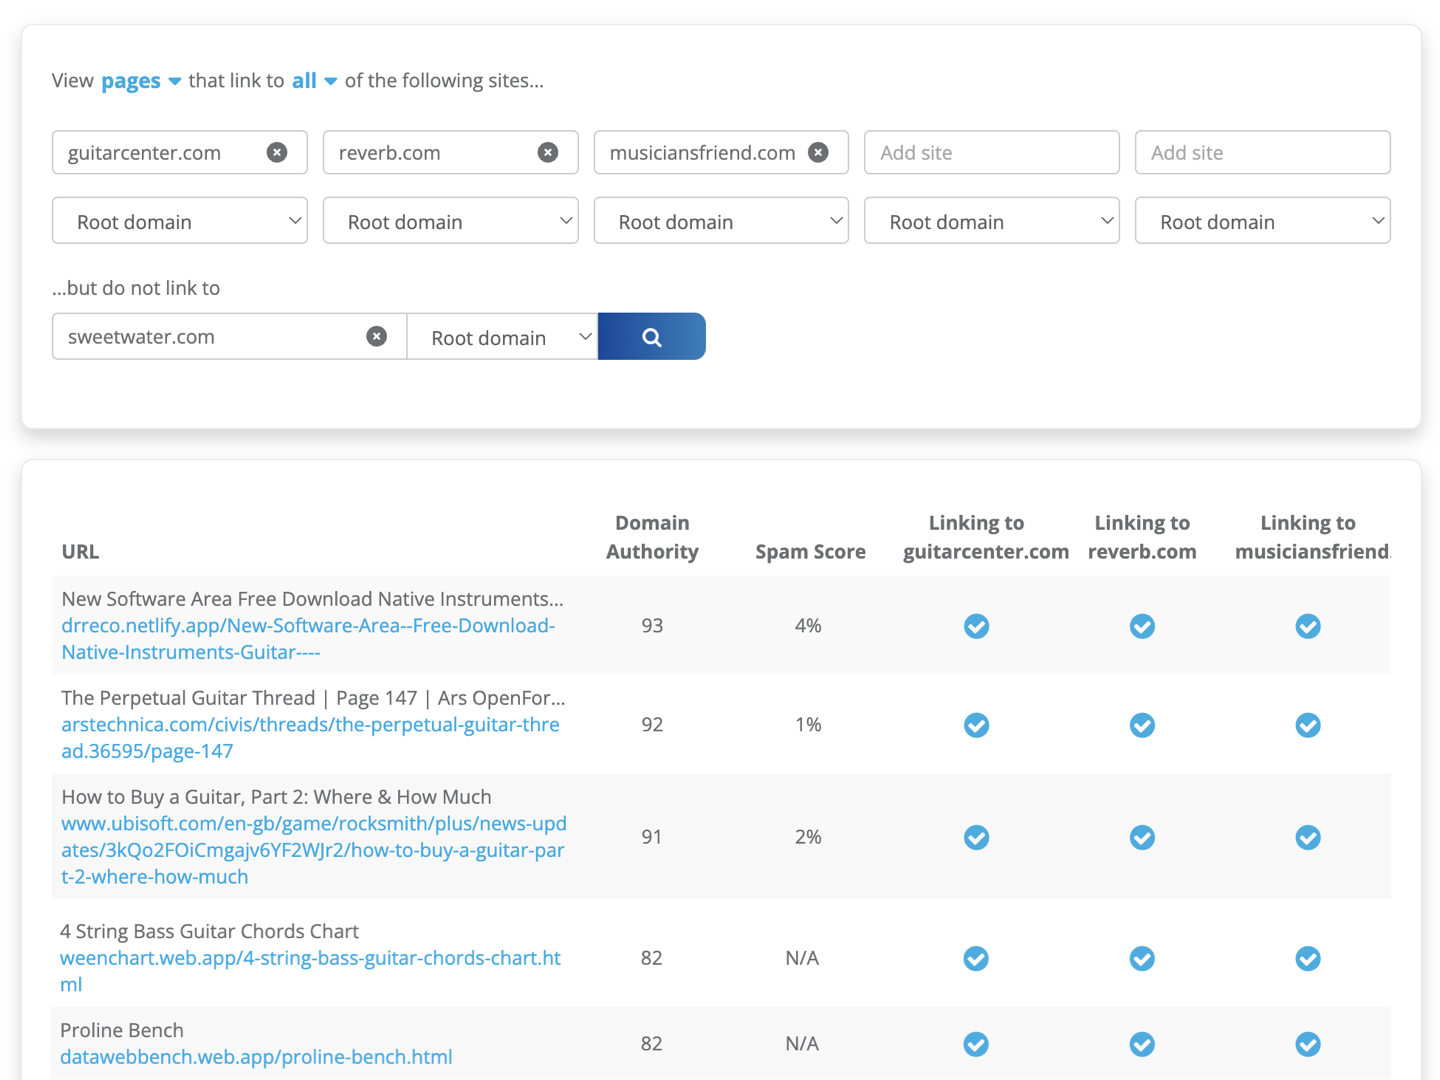Open the ubisoft.com rocksmith article link
Viewport: 1440px width, 1080px height.
coord(314,850)
